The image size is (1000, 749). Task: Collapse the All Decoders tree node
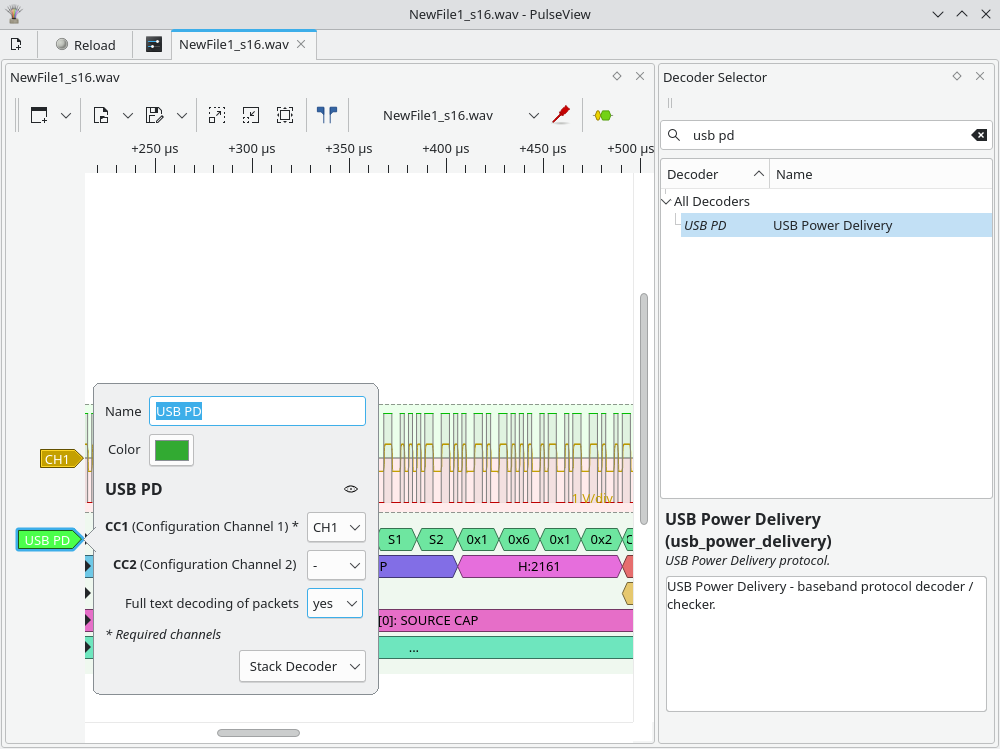666,202
